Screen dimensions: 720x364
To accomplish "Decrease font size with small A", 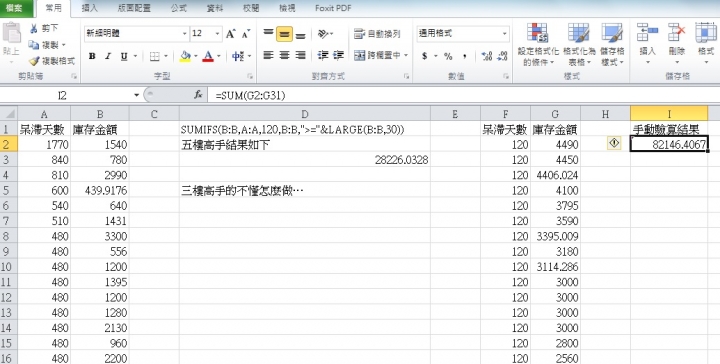I will pos(246,34).
